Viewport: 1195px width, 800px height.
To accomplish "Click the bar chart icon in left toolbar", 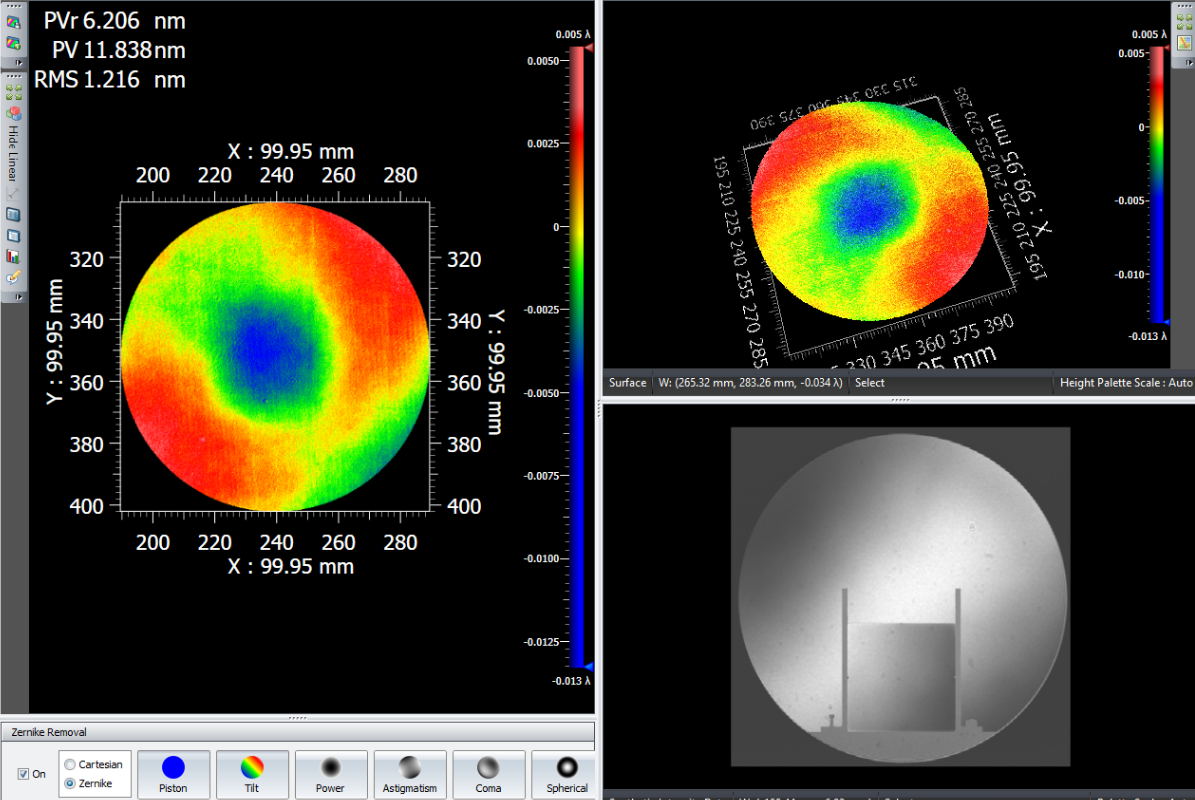I will [x=13, y=256].
